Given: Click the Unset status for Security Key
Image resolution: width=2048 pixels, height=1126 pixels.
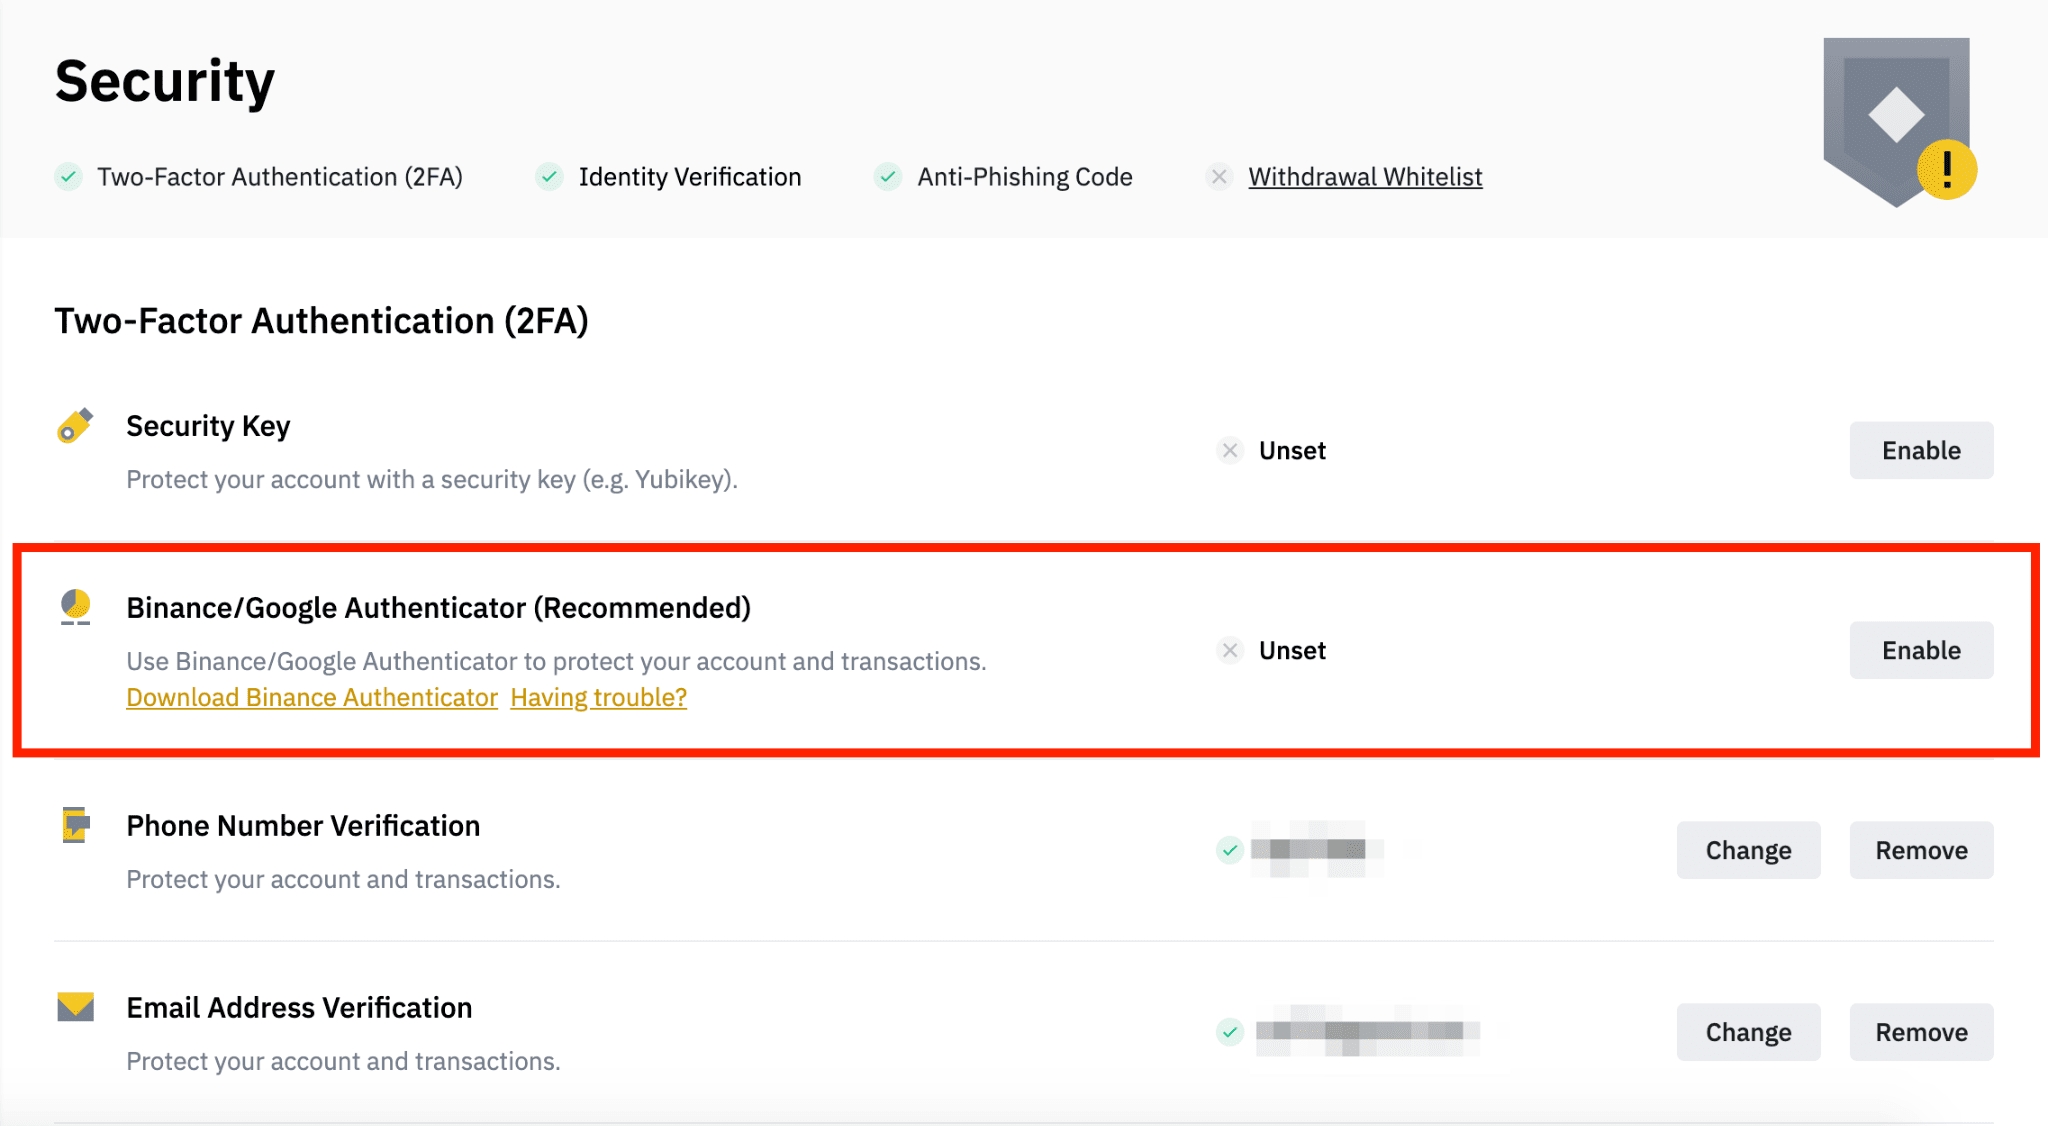Looking at the screenshot, I should click(x=1291, y=451).
